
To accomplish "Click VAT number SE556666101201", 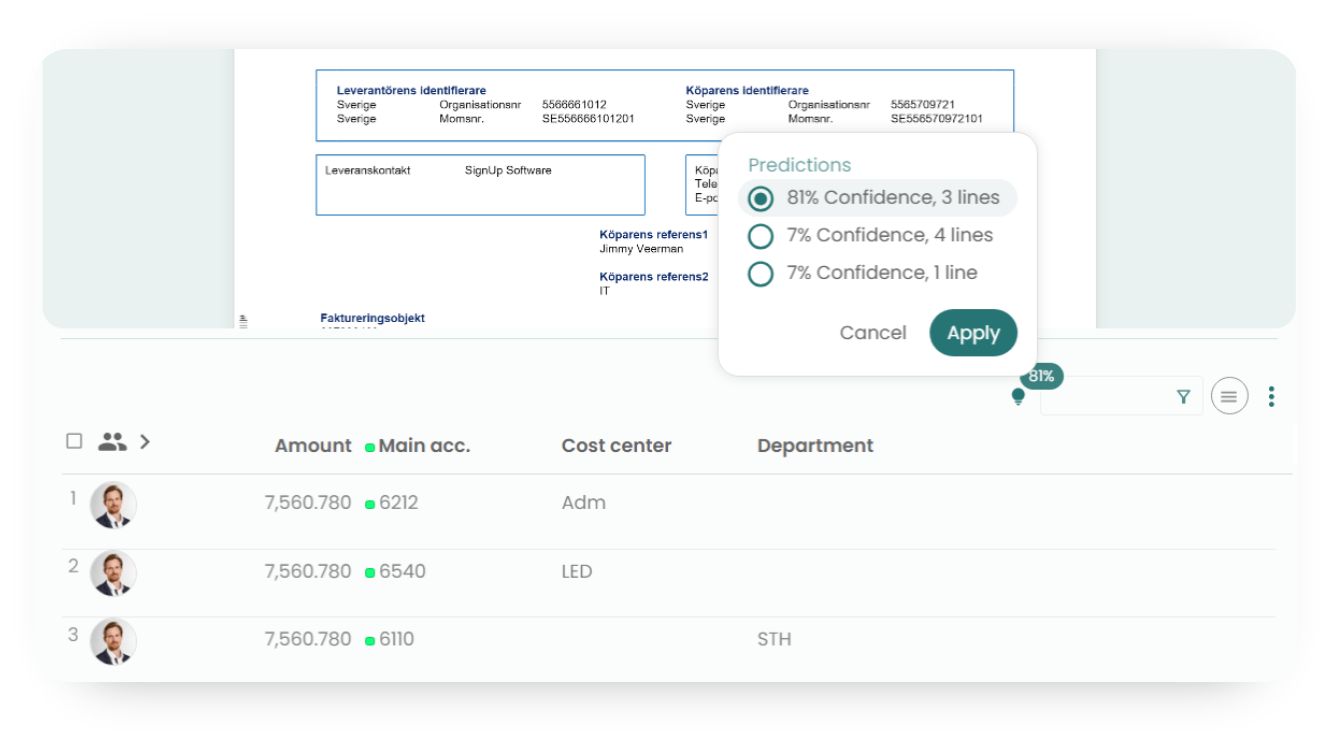I will (588, 119).
